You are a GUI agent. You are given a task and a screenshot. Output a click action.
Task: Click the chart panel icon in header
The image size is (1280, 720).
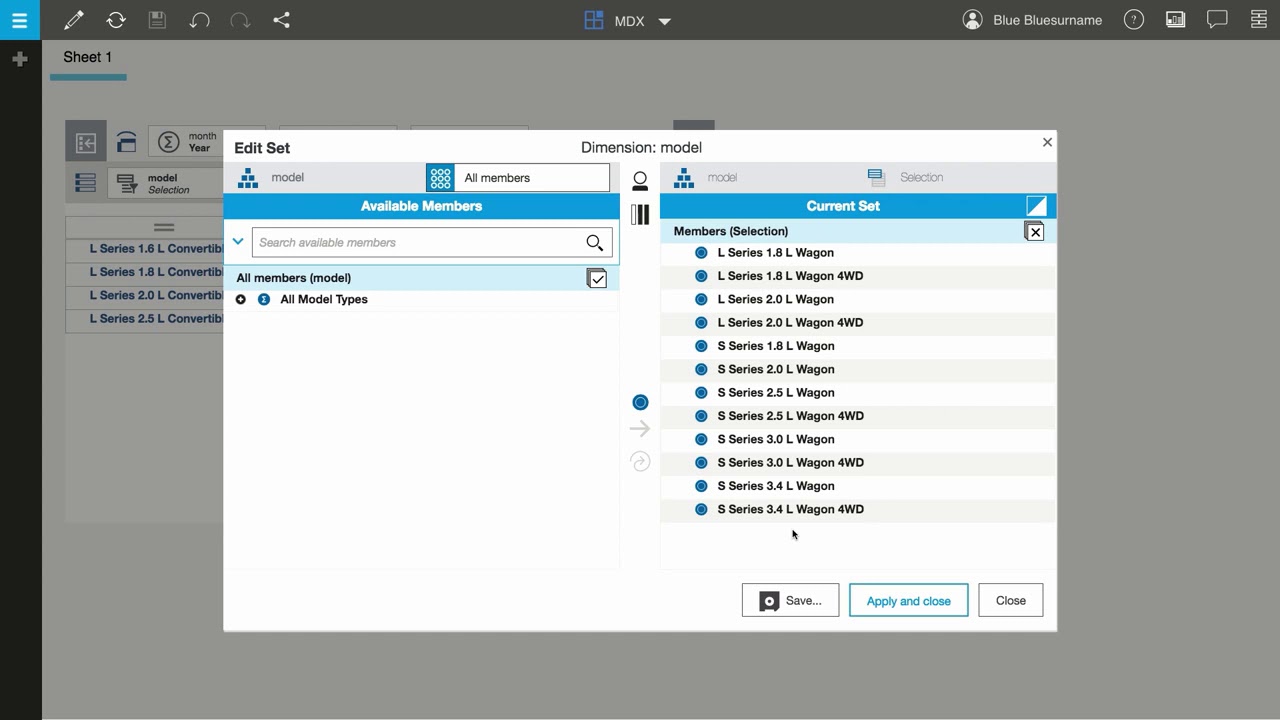(x=1176, y=20)
